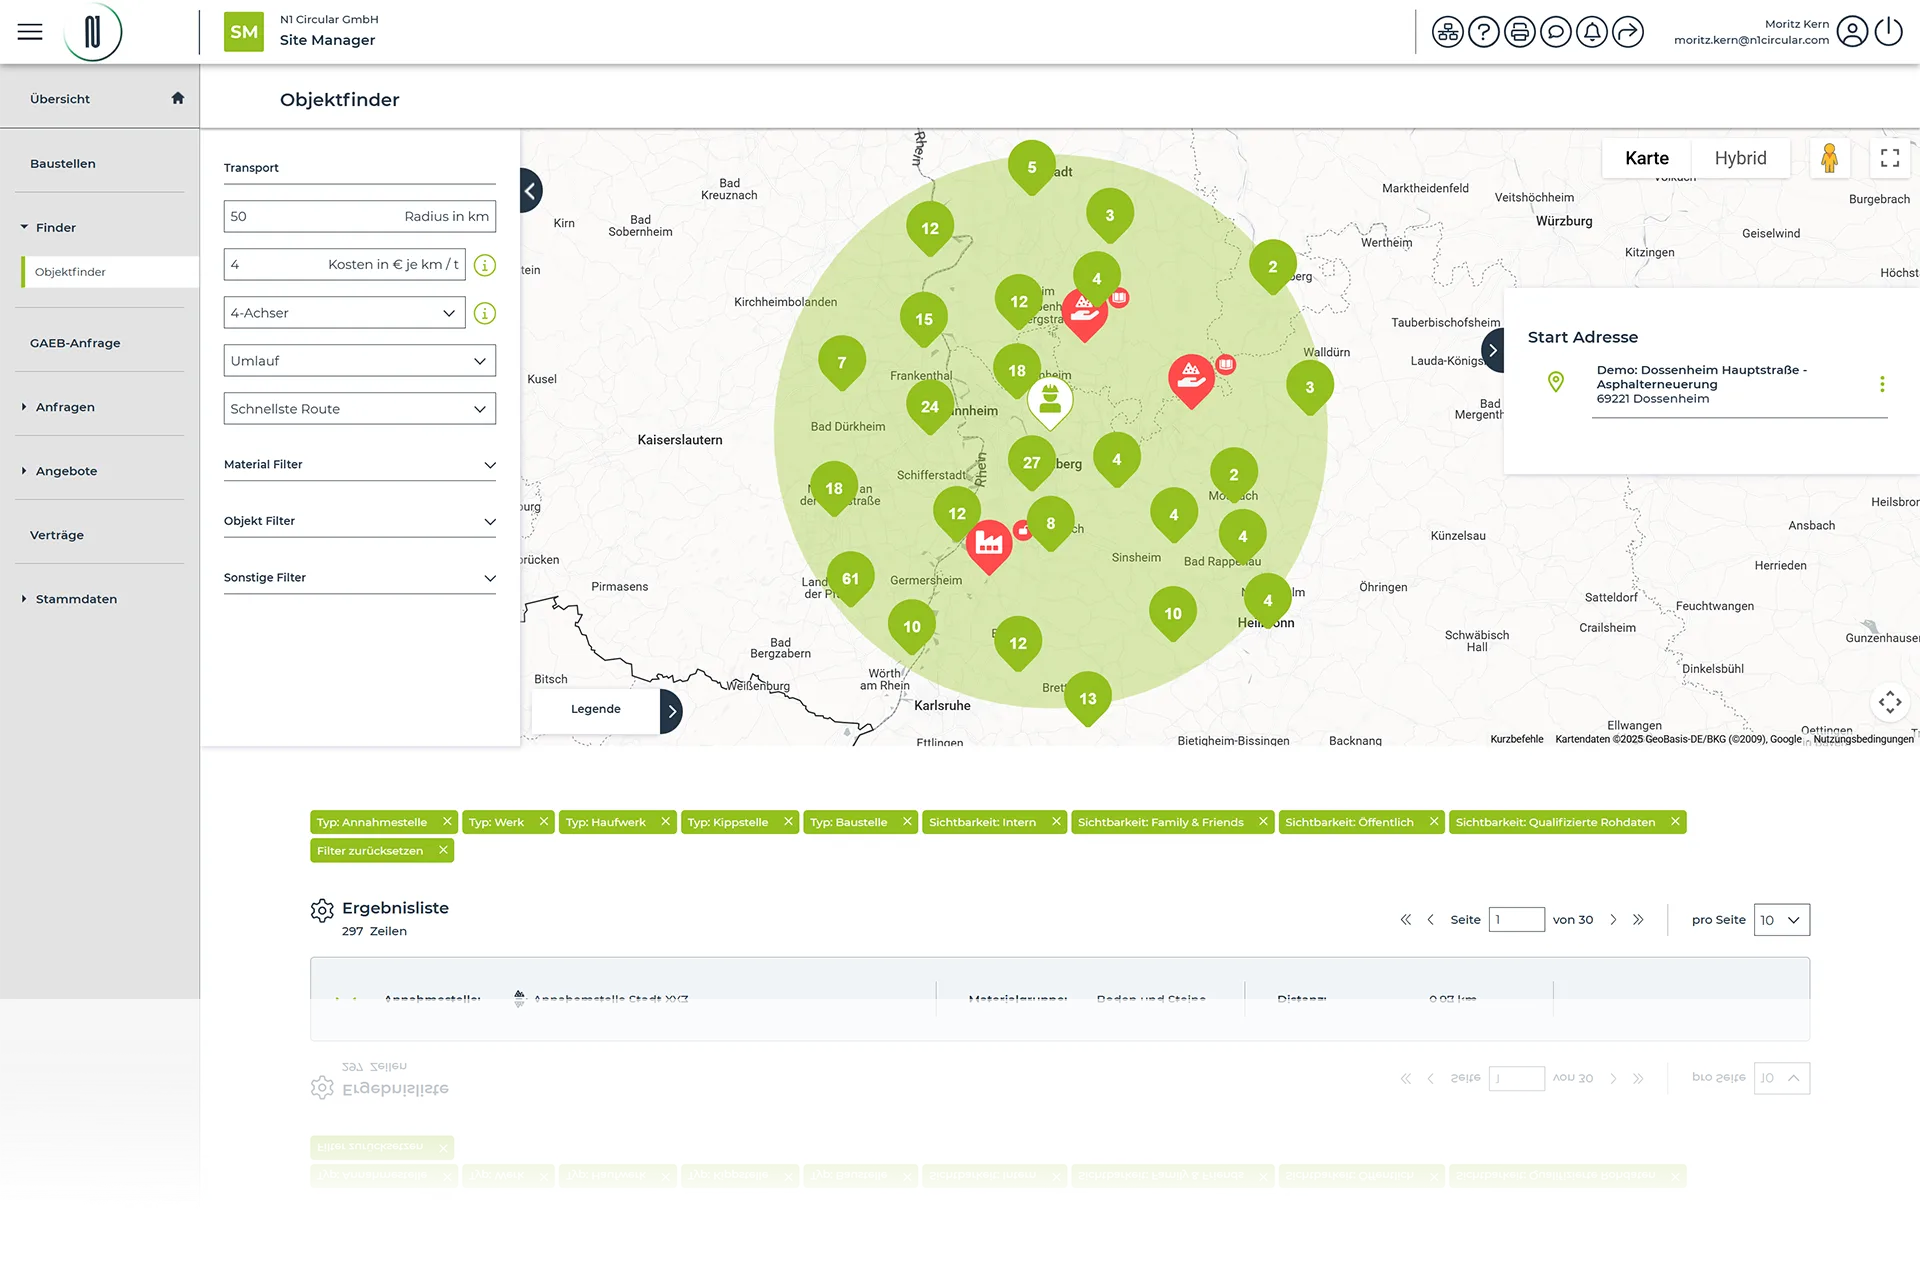Collapse the filter panel arrow
This screenshot has height=1277, width=1920.
531,190
